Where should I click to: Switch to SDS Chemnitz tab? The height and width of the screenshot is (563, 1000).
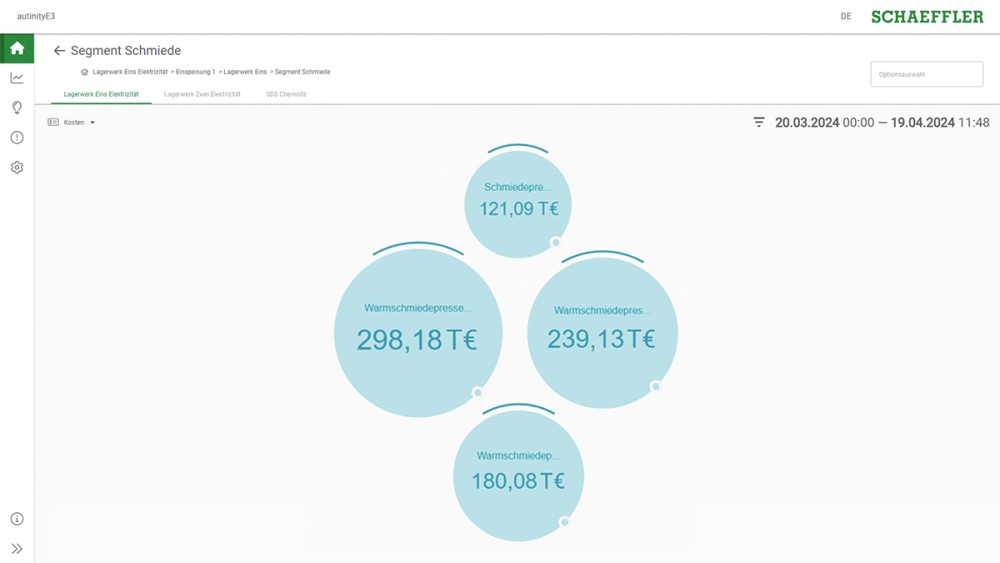[x=286, y=94]
